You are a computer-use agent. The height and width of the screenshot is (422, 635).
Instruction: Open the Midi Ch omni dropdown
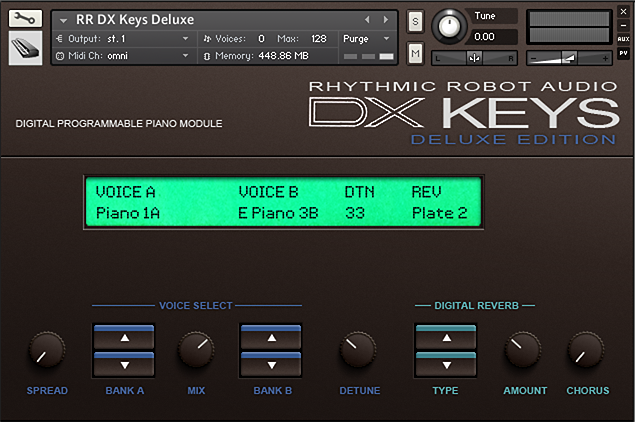[x=122, y=55]
